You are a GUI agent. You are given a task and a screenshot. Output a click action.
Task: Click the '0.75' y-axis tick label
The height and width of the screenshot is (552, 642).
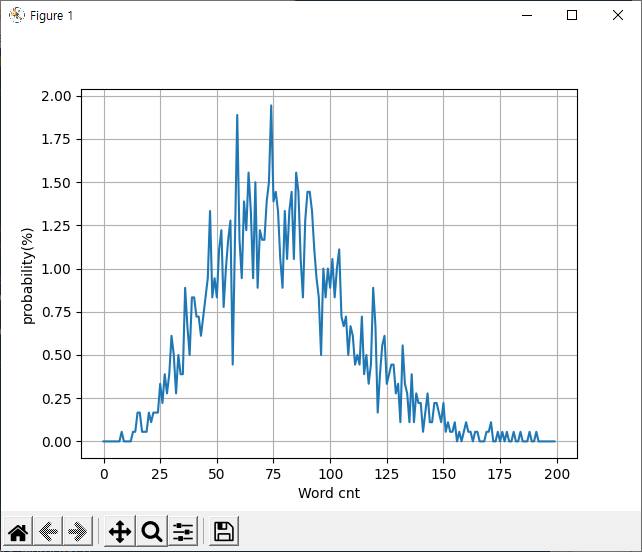56,312
